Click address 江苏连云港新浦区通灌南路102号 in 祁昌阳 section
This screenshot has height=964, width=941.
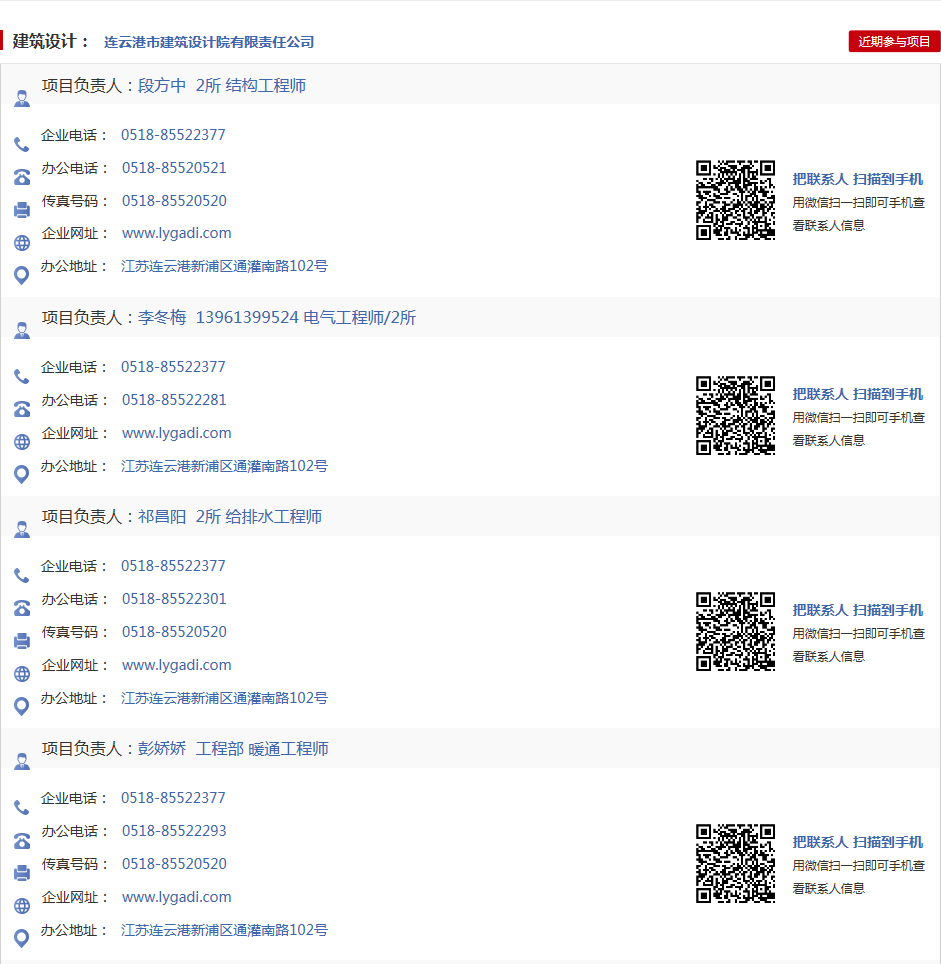224,698
